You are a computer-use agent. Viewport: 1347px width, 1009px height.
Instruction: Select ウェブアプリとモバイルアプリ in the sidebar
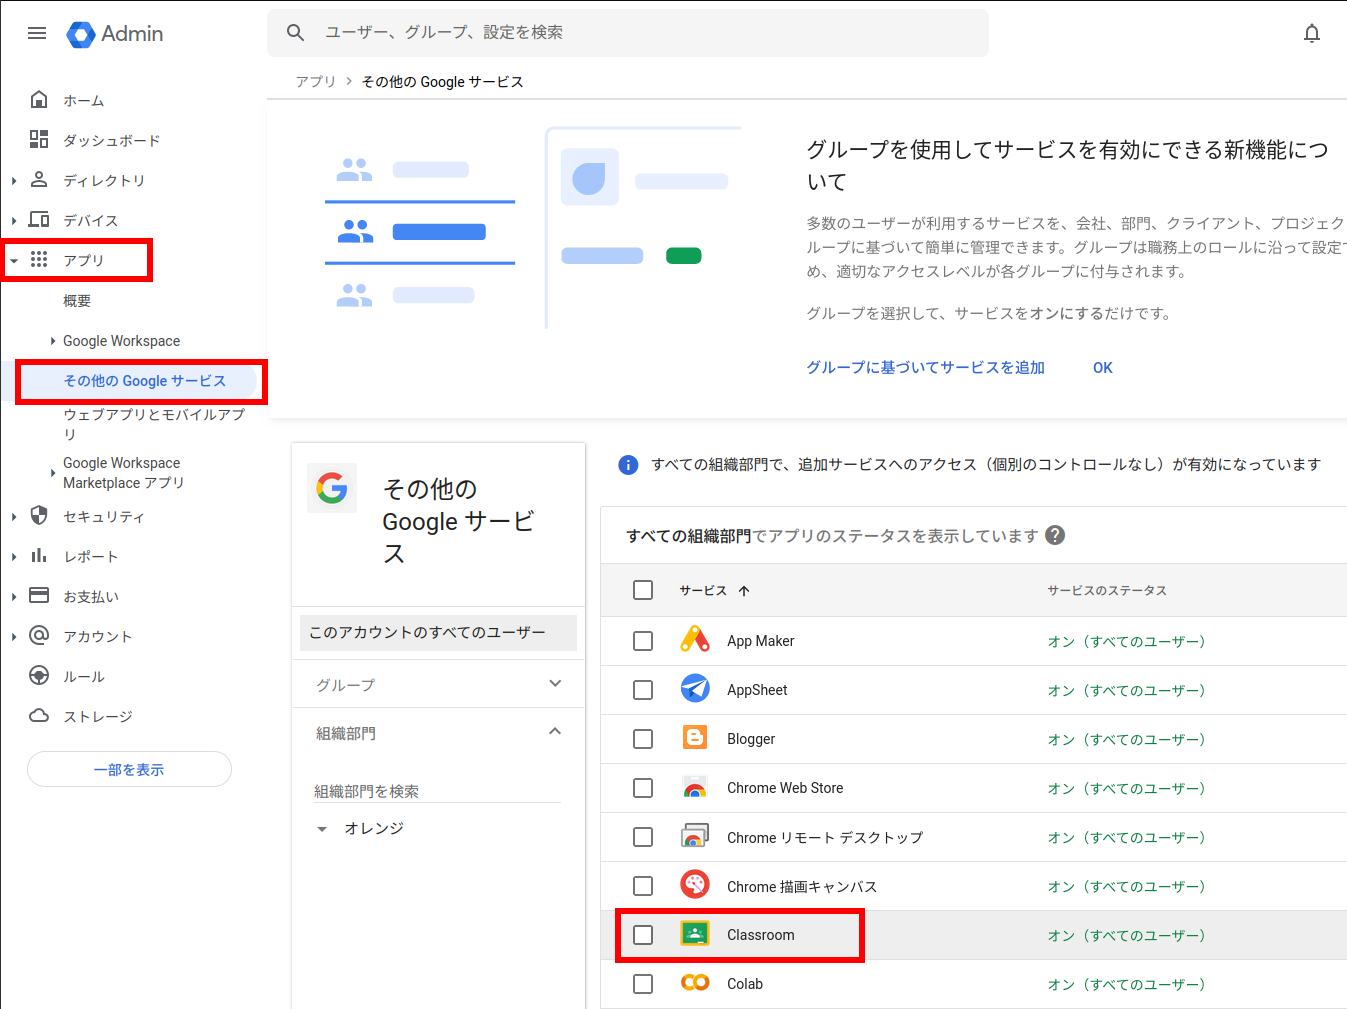point(153,423)
